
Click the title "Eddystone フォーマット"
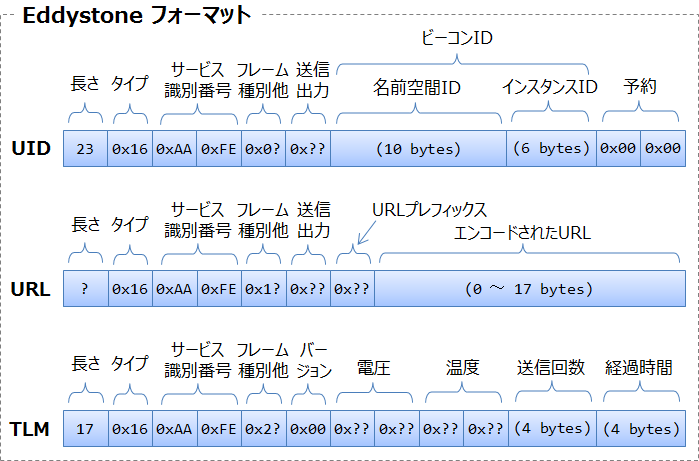point(137,16)
